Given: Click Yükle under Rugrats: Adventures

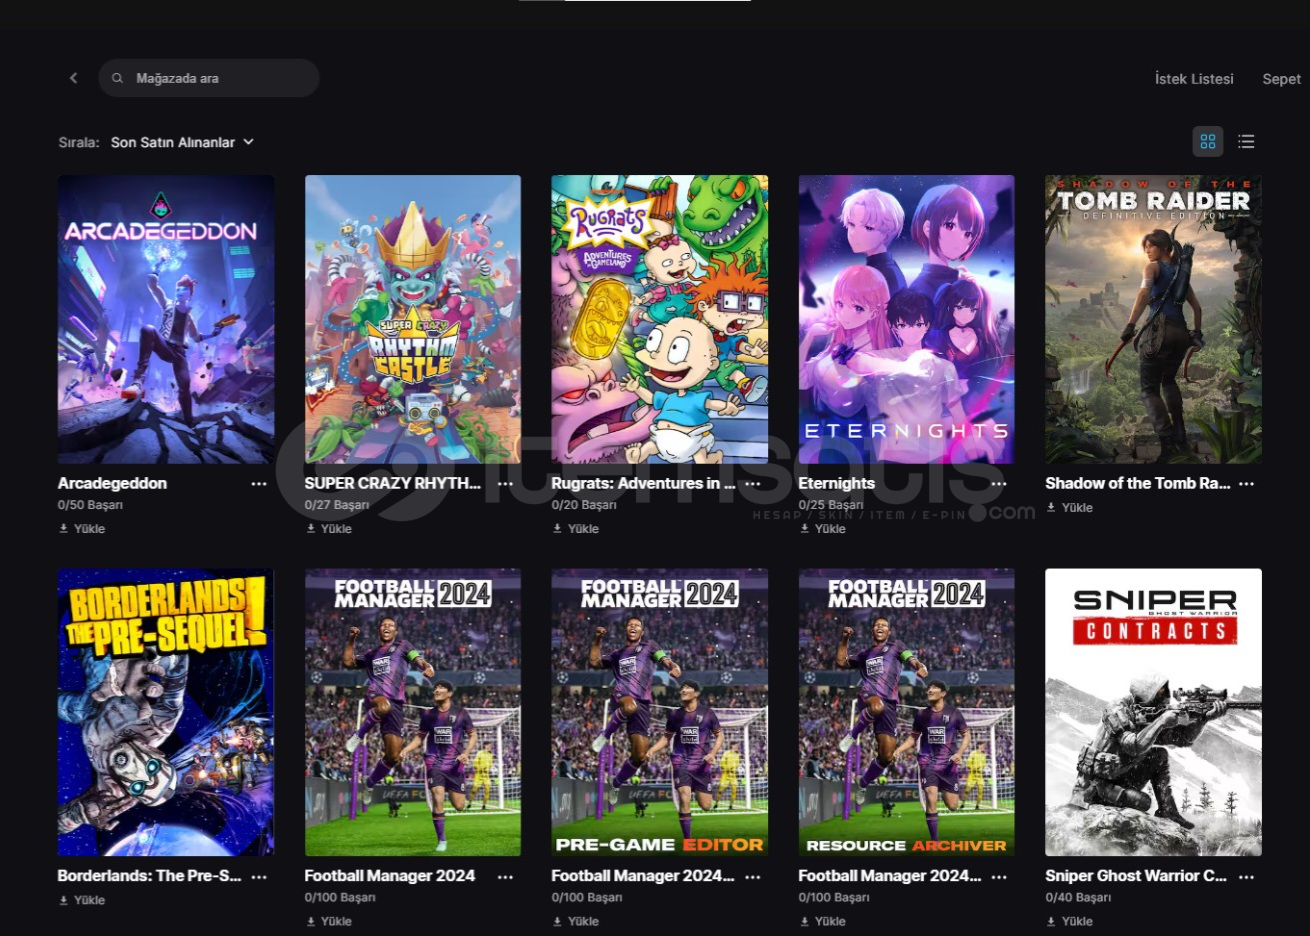Looking at the screenshot, I should click(x=576, y=529).
